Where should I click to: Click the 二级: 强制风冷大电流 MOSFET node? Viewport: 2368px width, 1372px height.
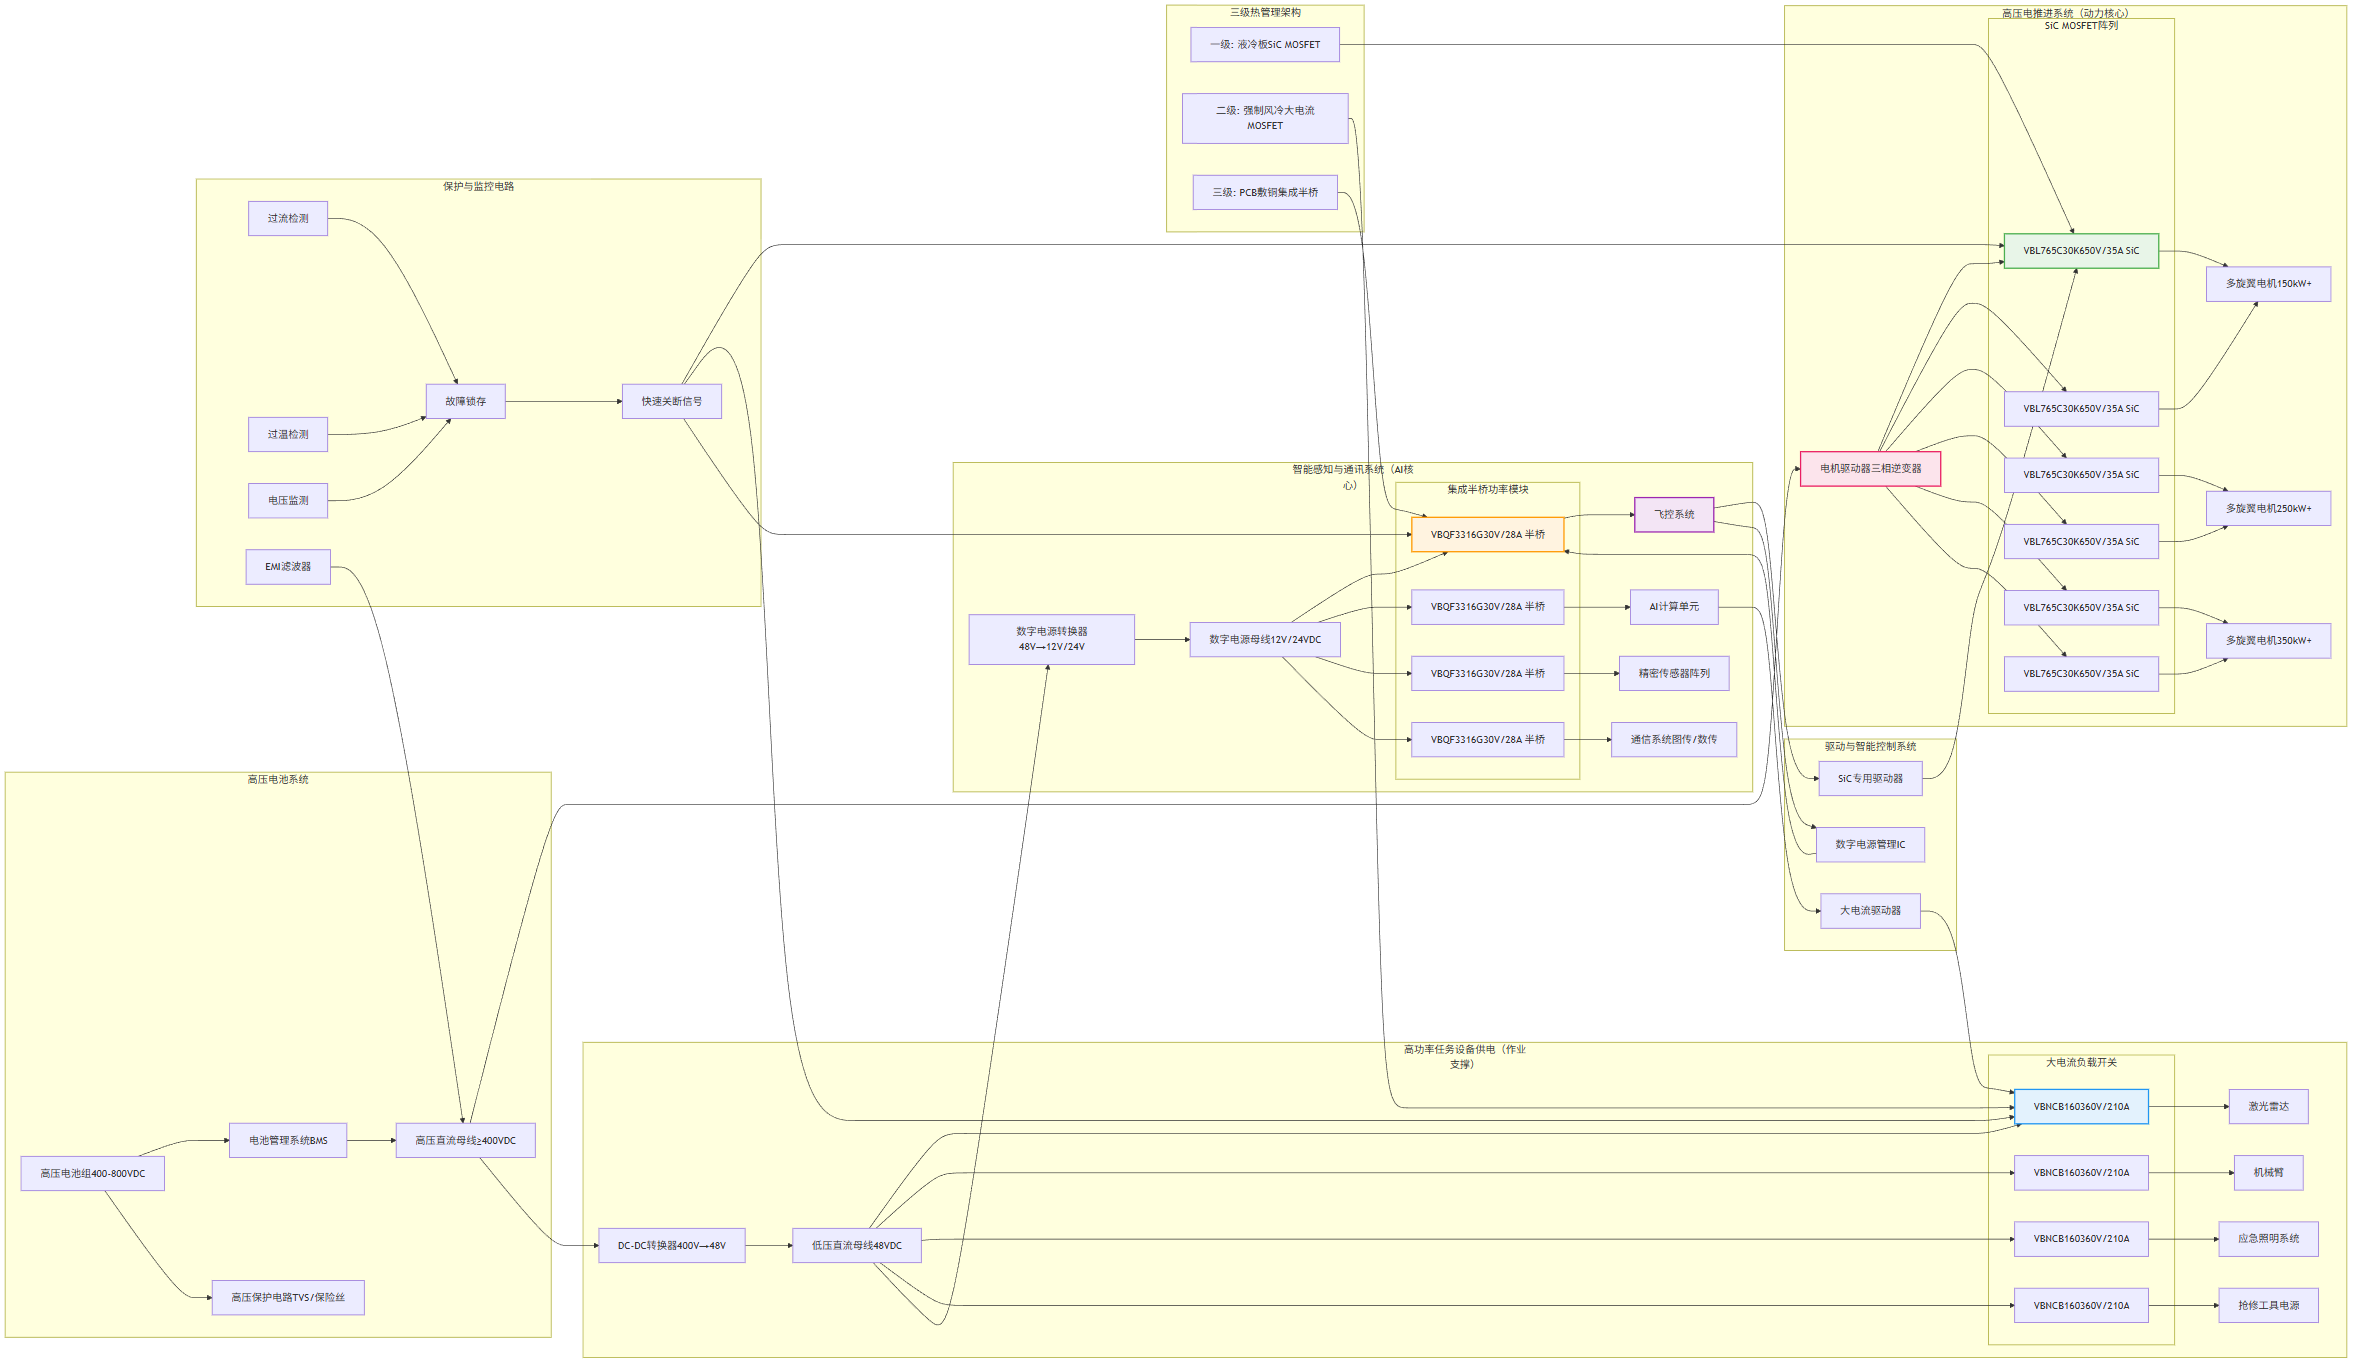1264,118
